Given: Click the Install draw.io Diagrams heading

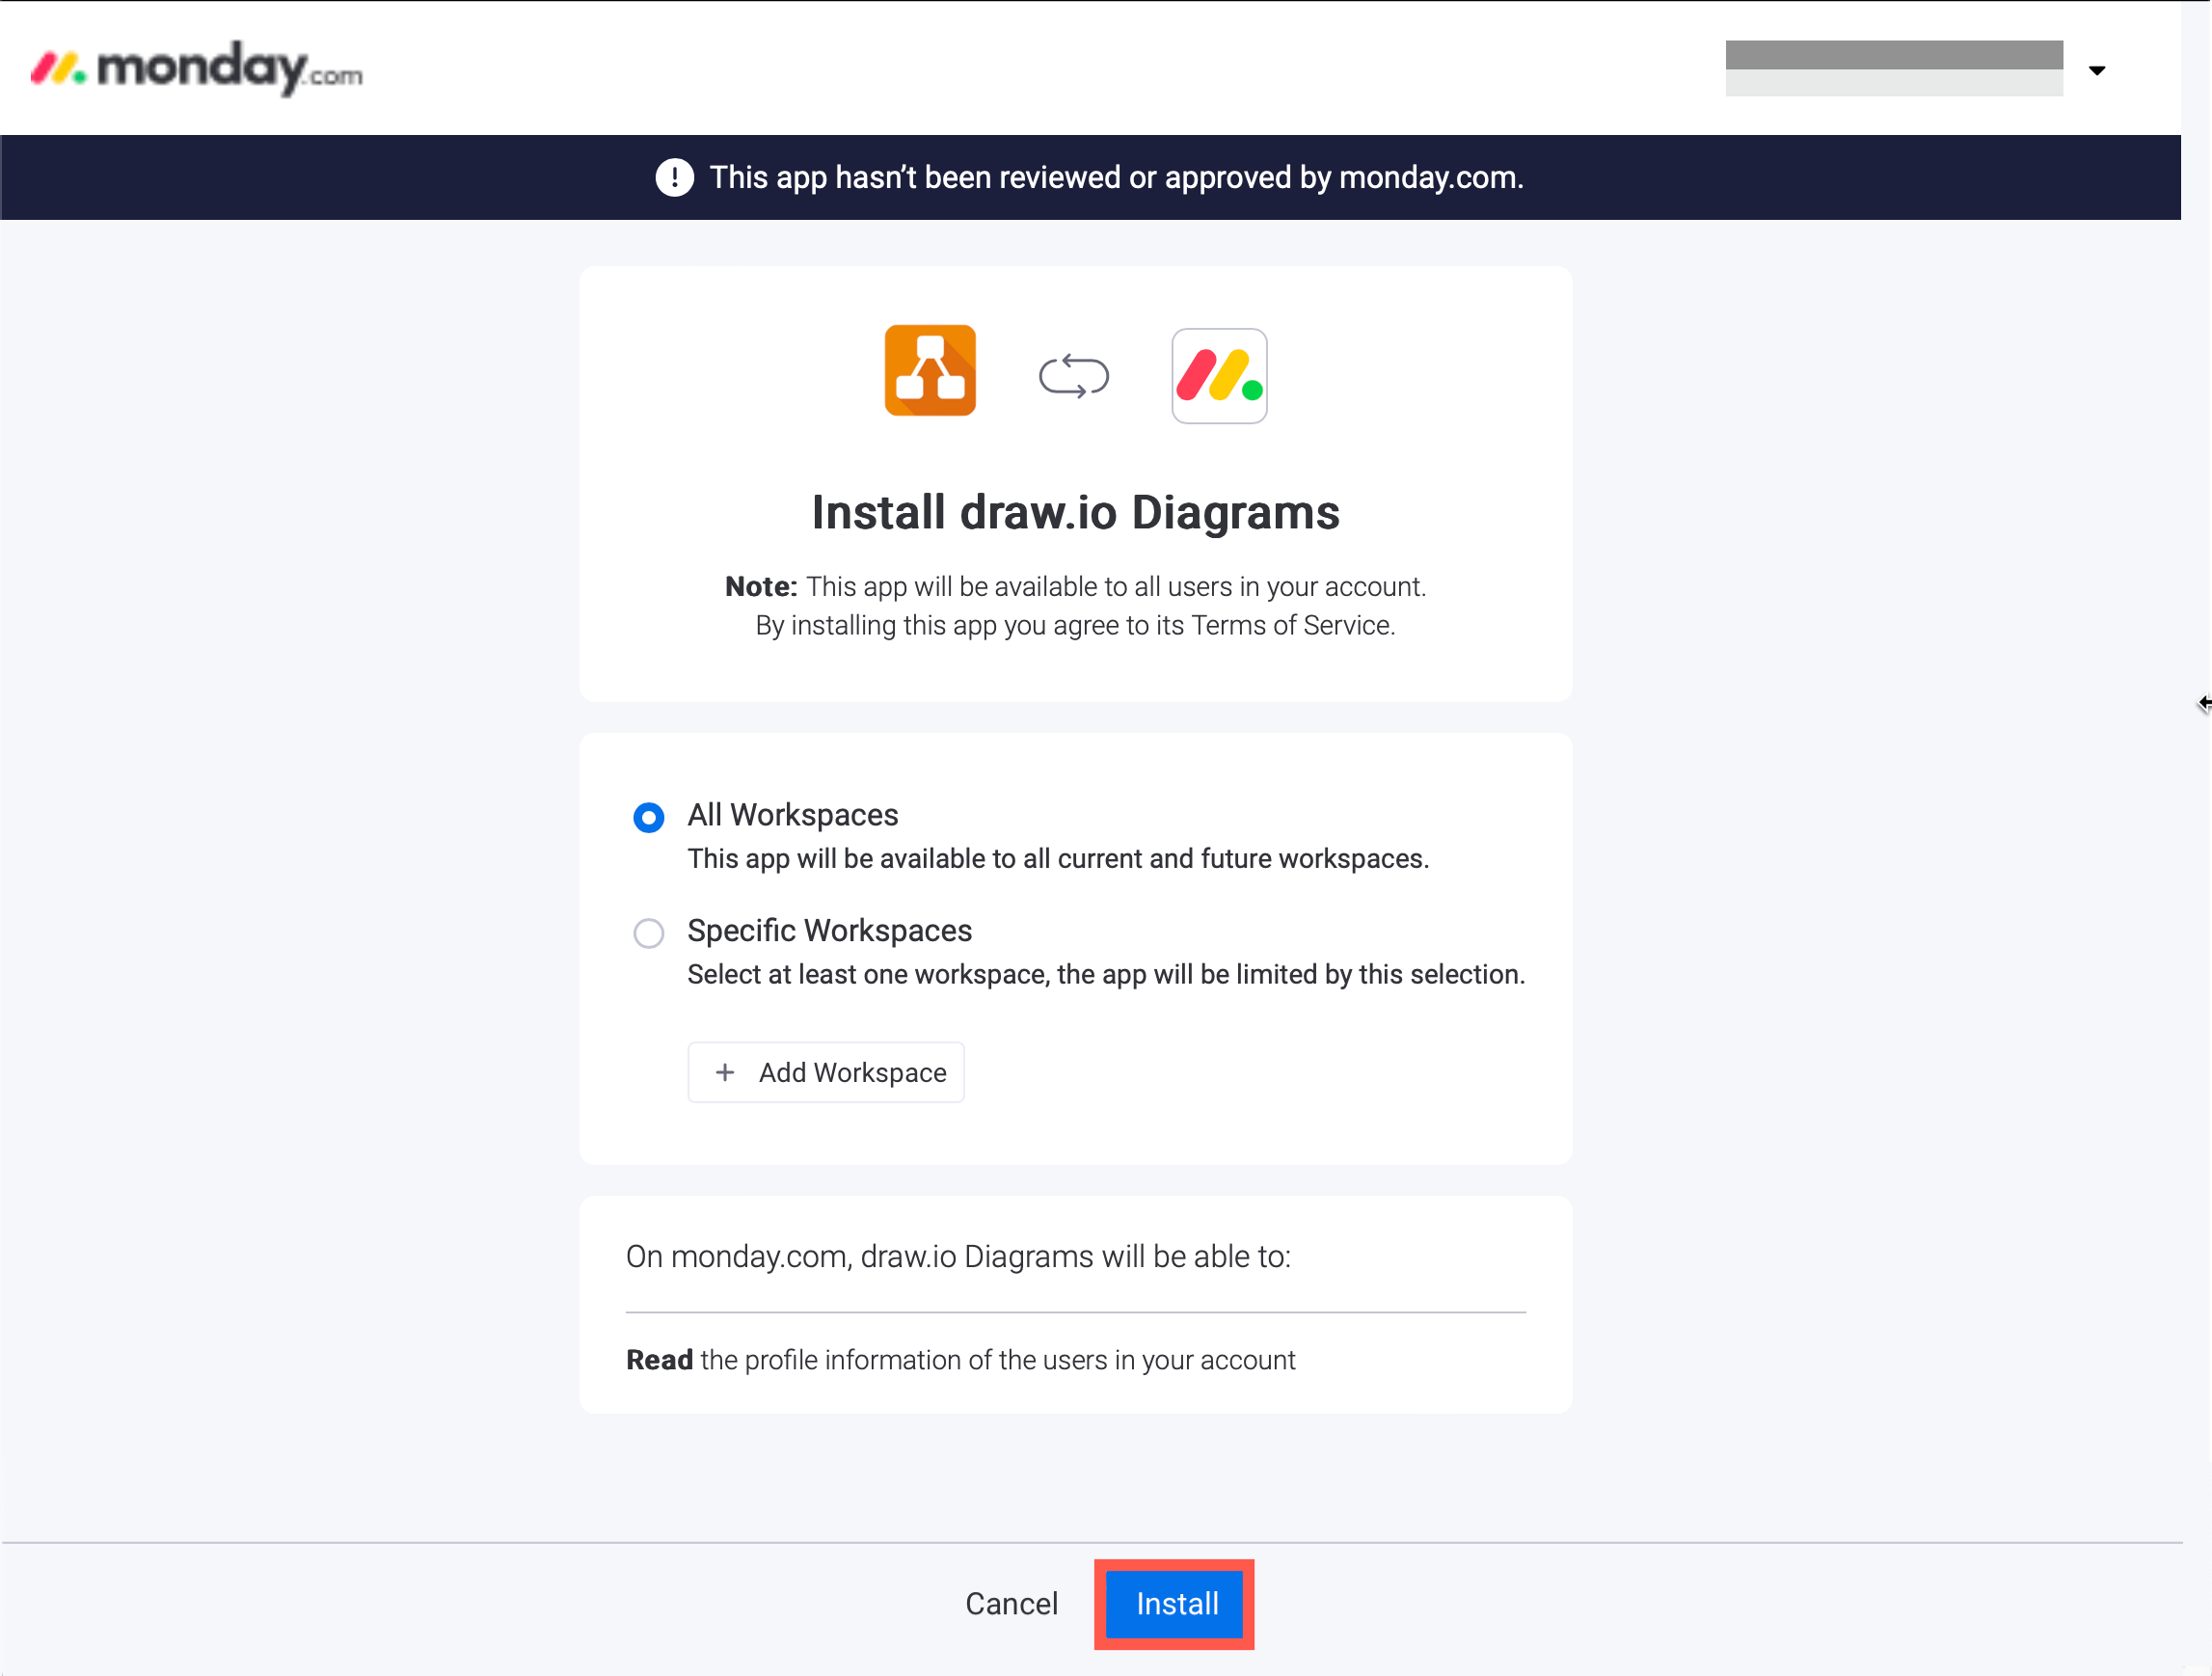Looking at the screenshot, I should coord(1075,512).
